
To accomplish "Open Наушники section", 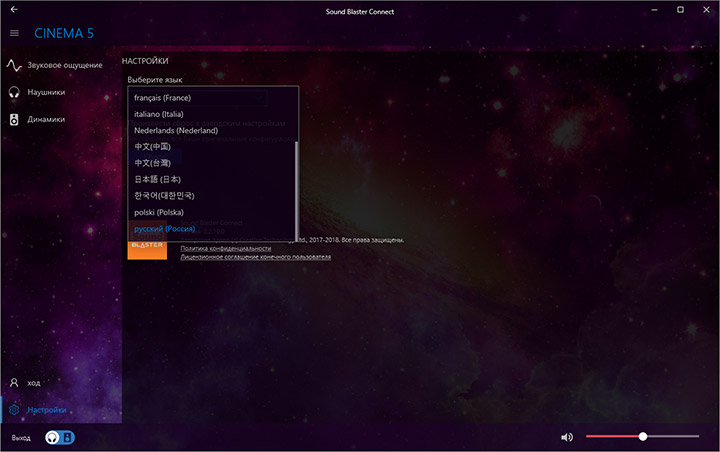I will (x=61, y=92).
